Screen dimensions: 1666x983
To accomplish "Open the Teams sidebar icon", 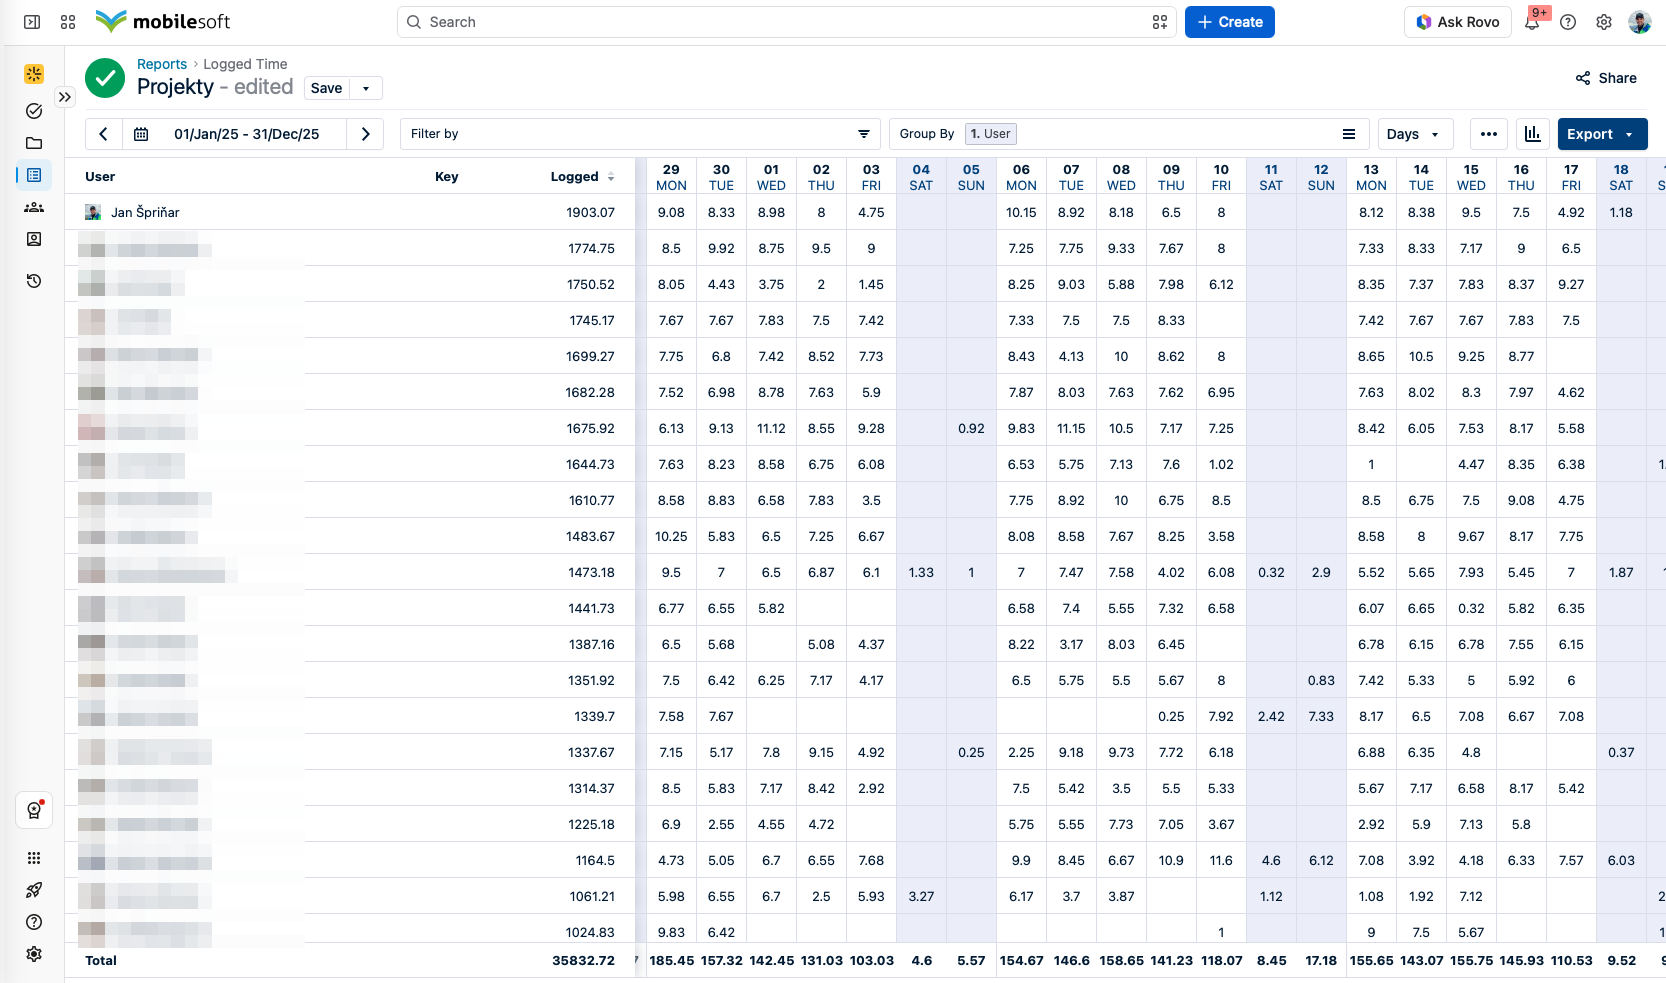I will (x=34, y=207).
